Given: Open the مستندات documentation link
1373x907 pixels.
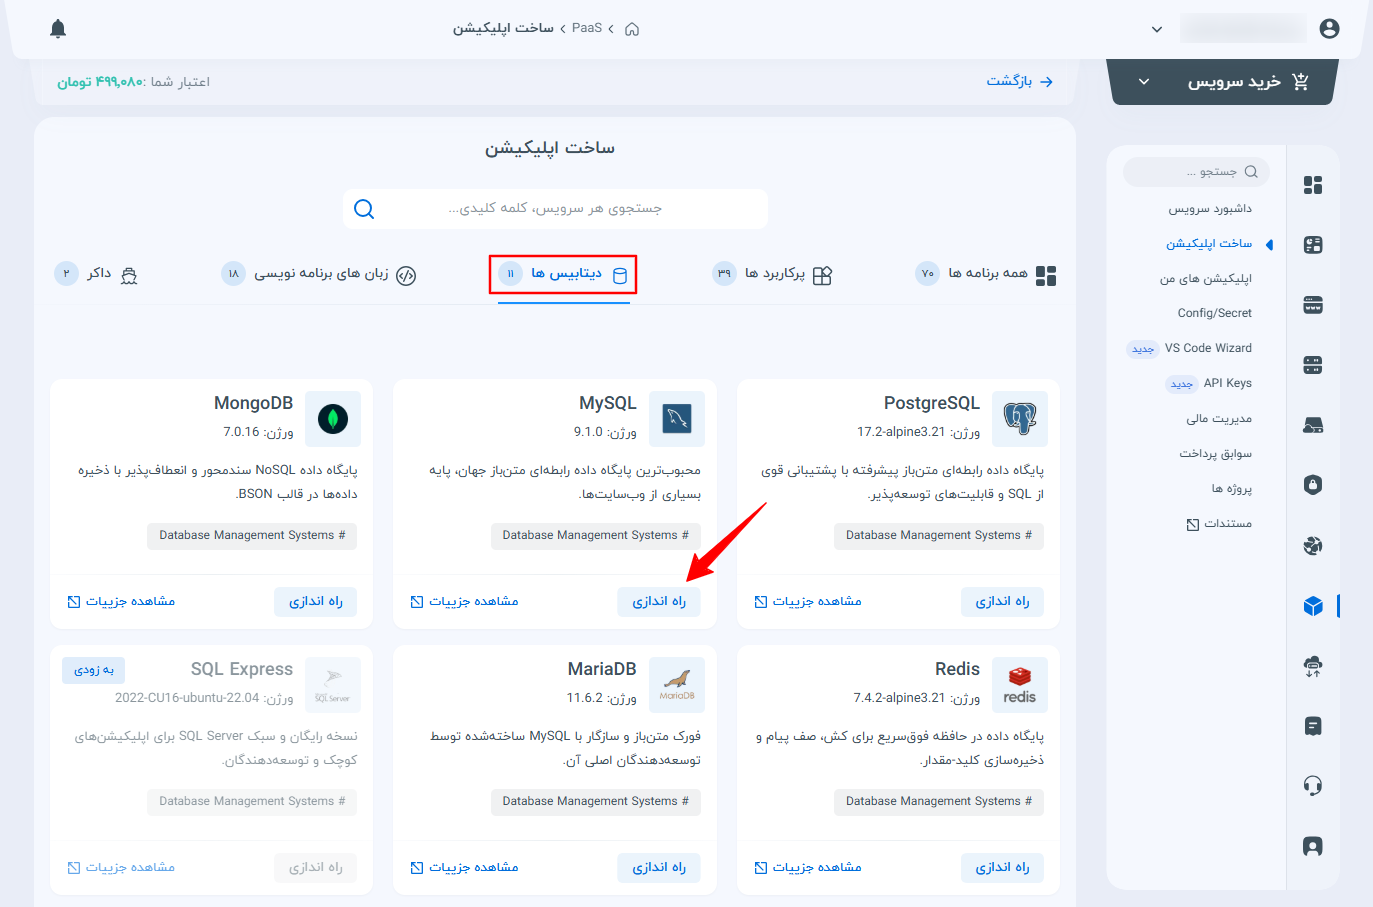Looking at the screenshot, I should click(x=1219, y=524).
